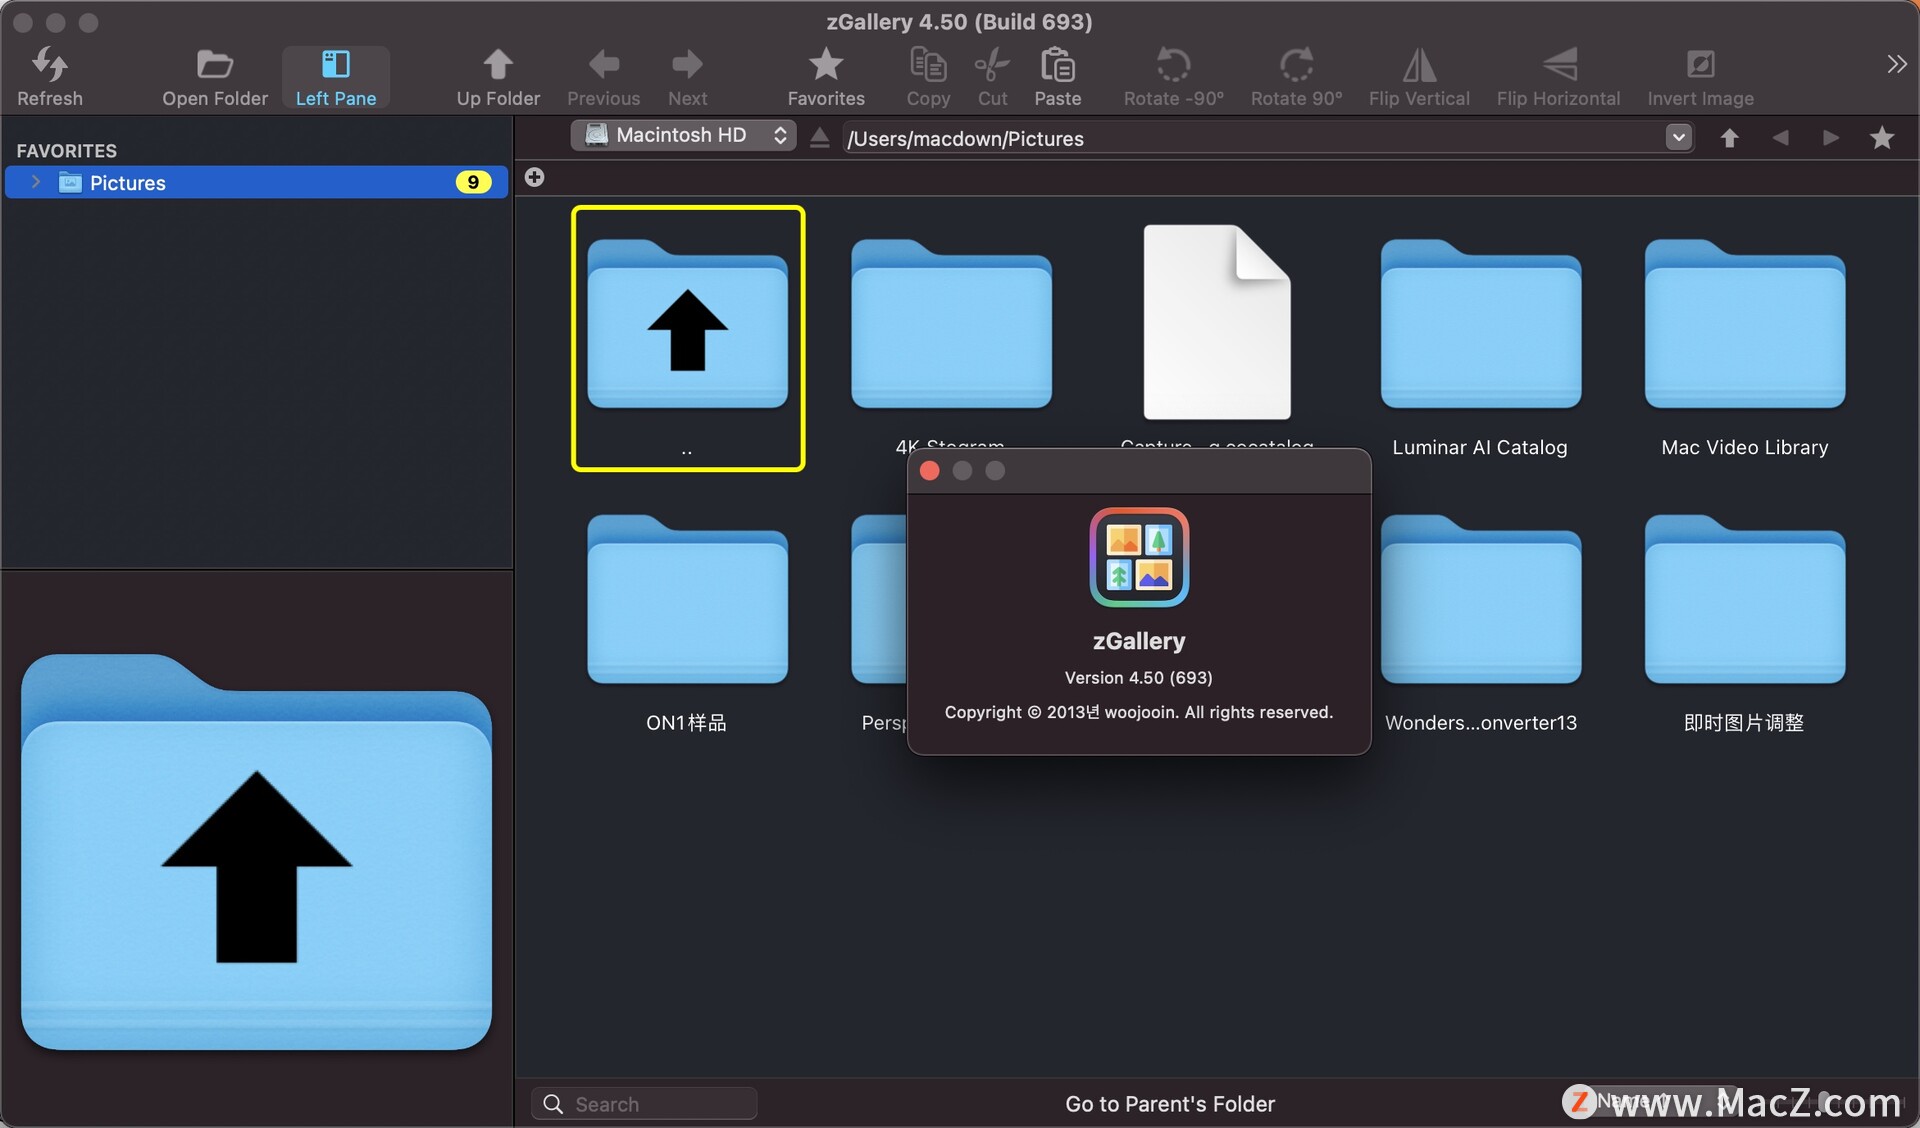1920x1128 pixels.
Task: Rotate image 90° clockwise
Action: [1296, 76]
